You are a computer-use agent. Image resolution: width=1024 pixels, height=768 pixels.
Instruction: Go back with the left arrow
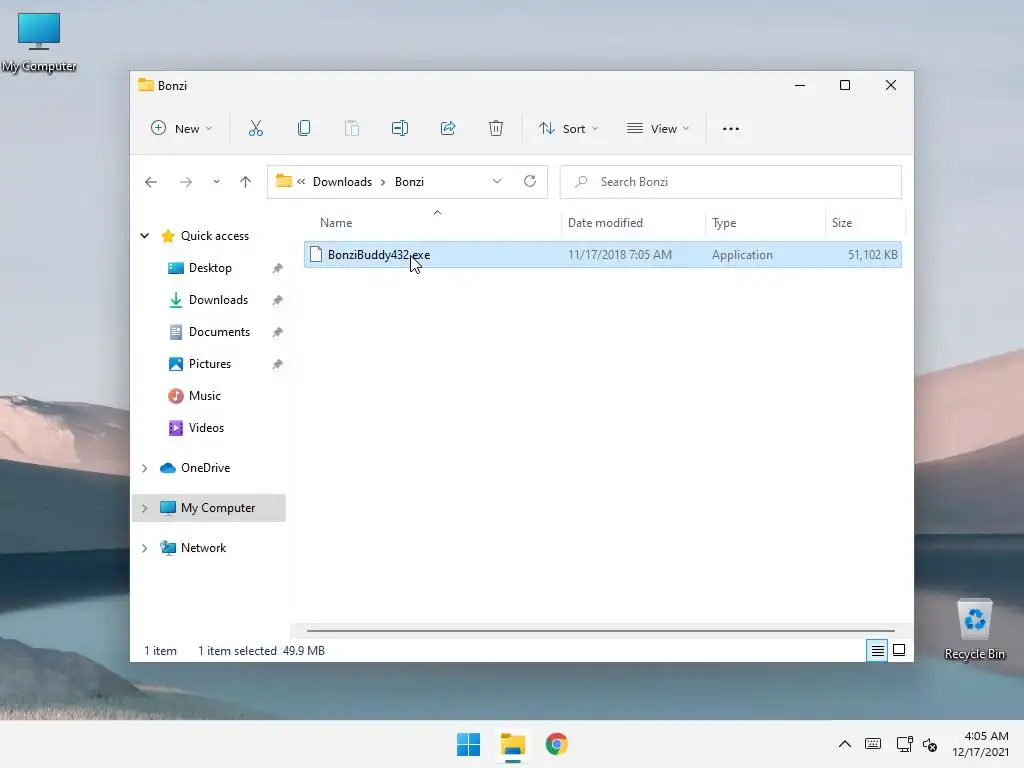pos(151,182)
